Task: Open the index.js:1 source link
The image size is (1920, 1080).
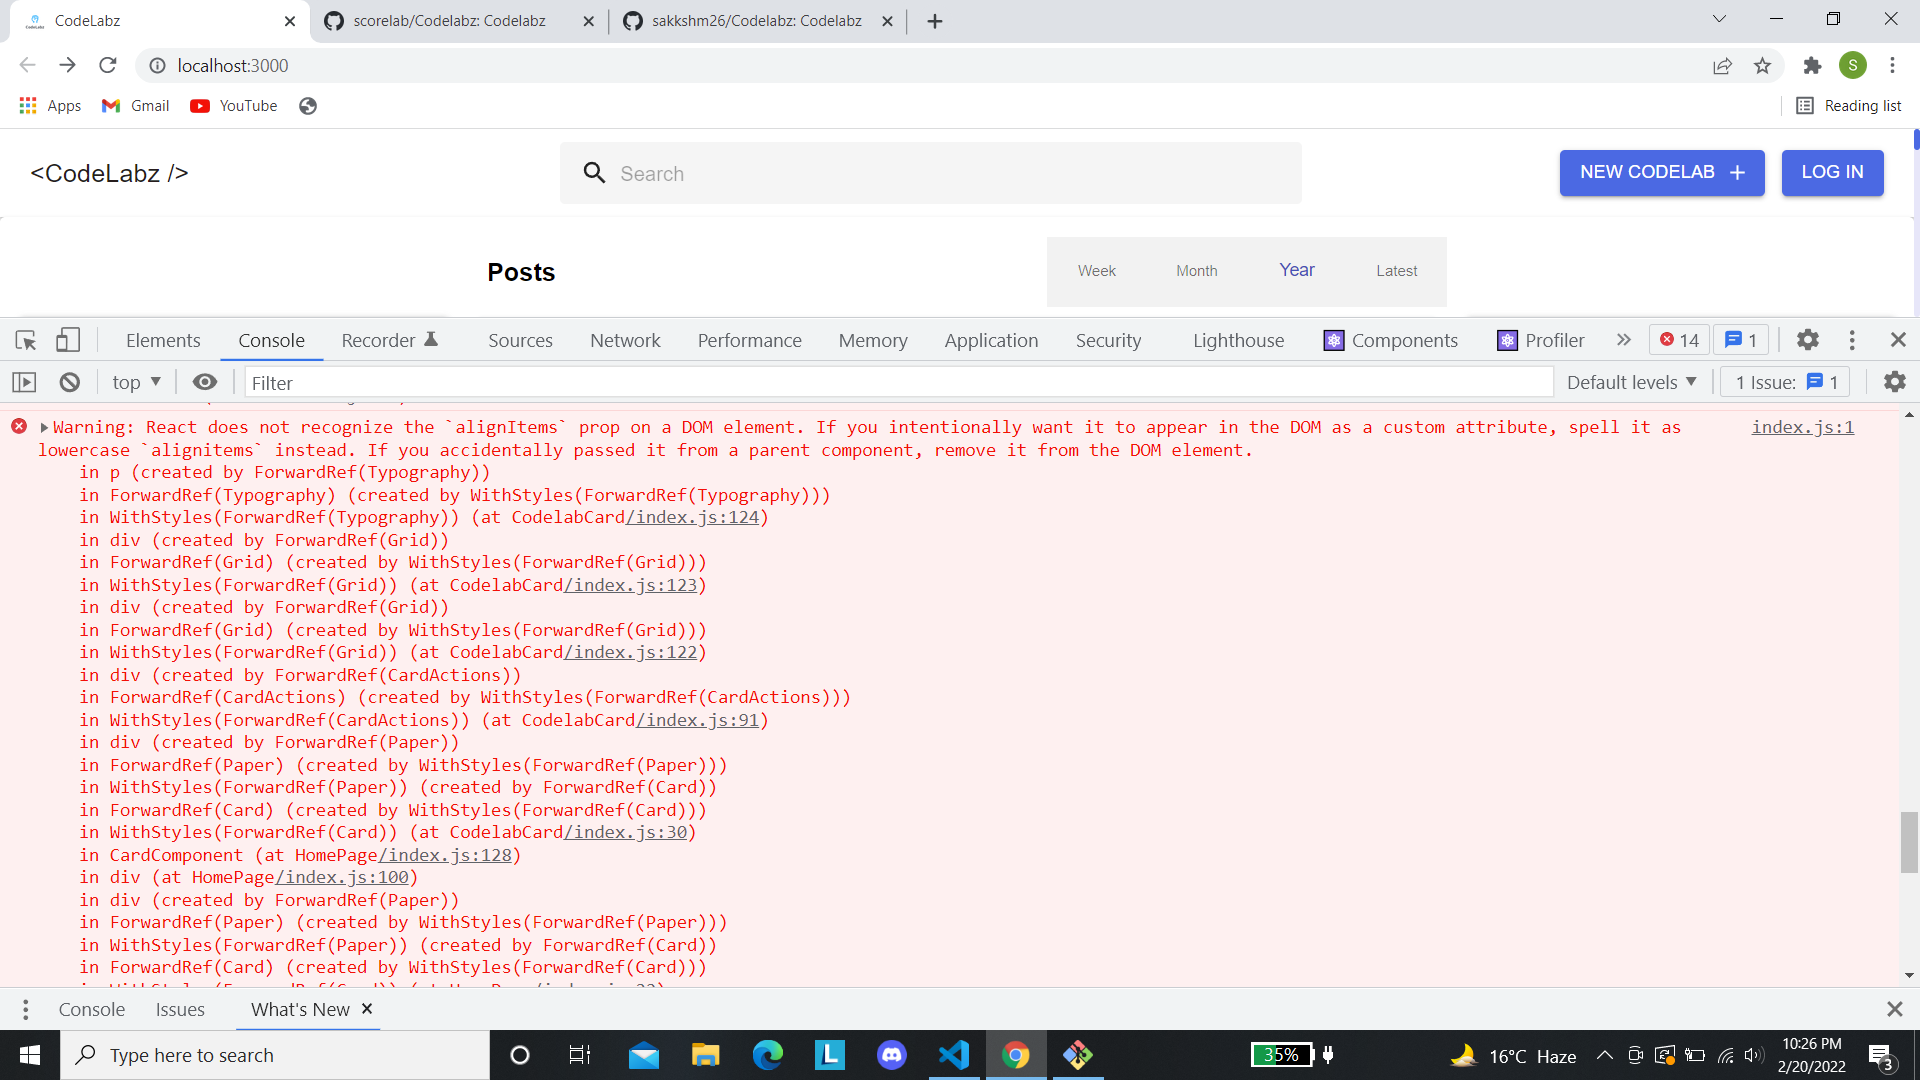Action: pyautogui.click(x=1802, y=427)
